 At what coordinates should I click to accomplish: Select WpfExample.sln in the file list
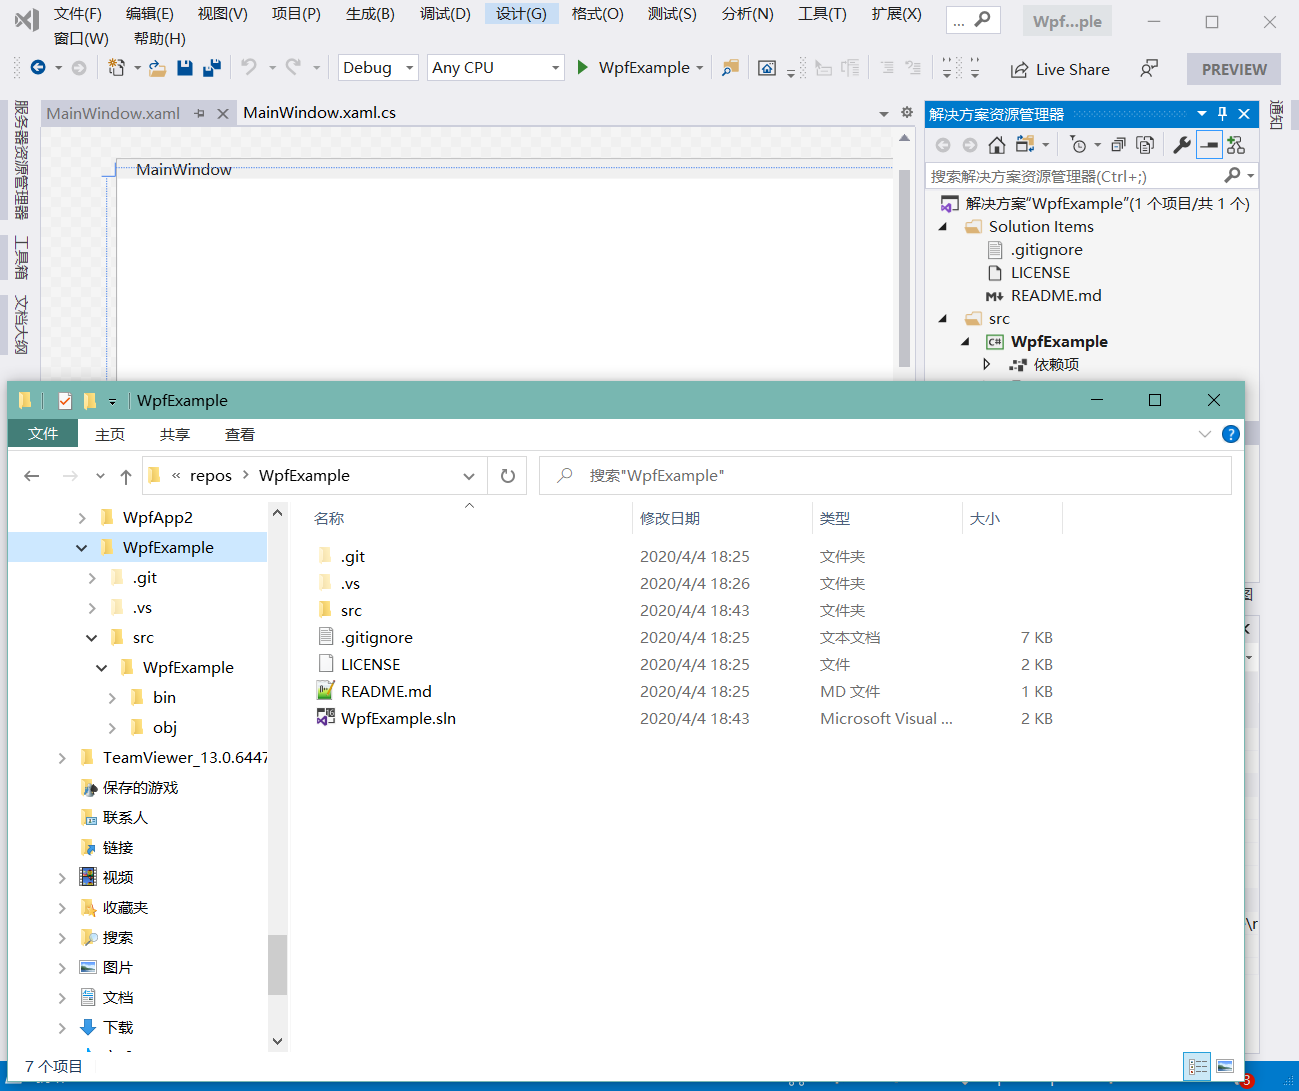398,719
